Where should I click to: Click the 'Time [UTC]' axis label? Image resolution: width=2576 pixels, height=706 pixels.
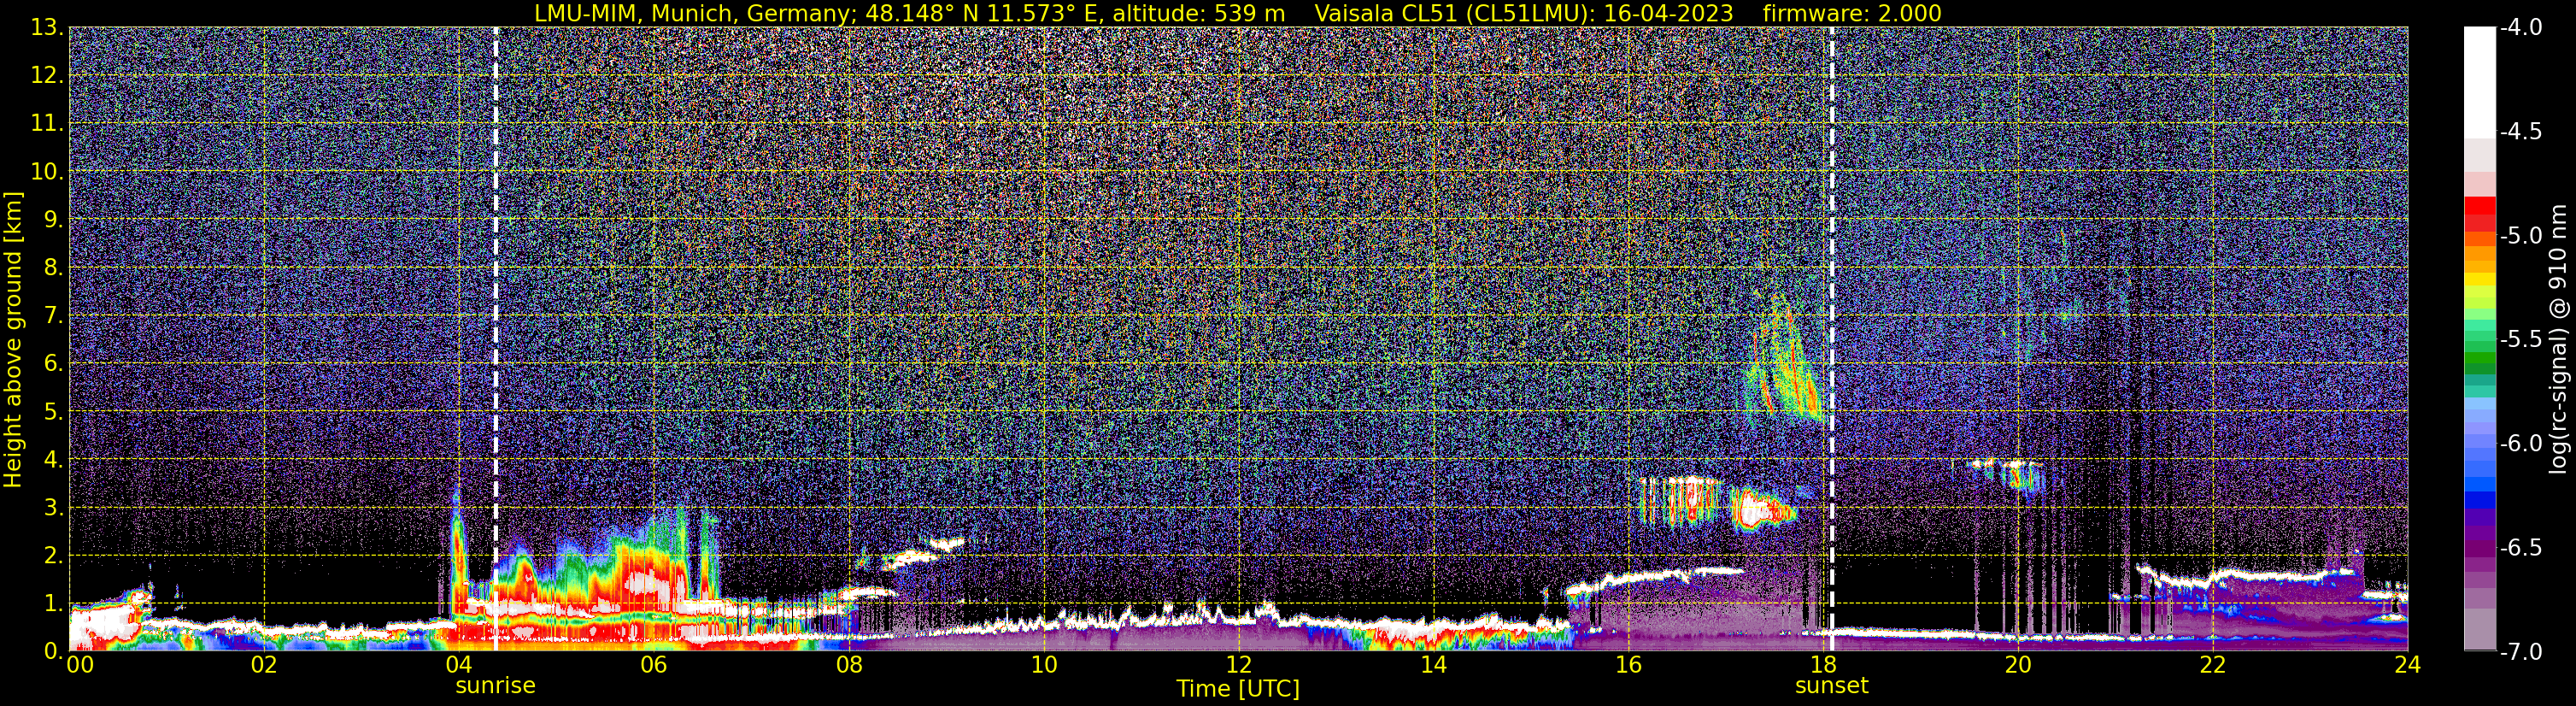tap(1238, 688)
